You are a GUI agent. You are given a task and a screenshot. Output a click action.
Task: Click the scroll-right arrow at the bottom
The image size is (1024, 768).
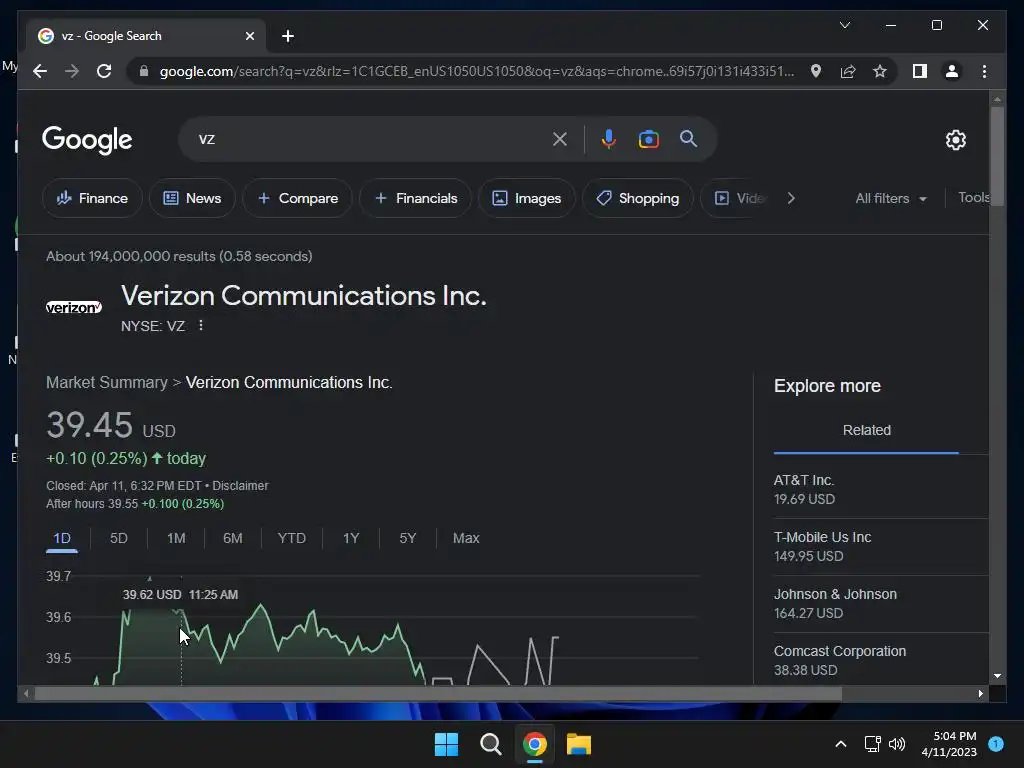pyautogui.click(x=980, y=694)
